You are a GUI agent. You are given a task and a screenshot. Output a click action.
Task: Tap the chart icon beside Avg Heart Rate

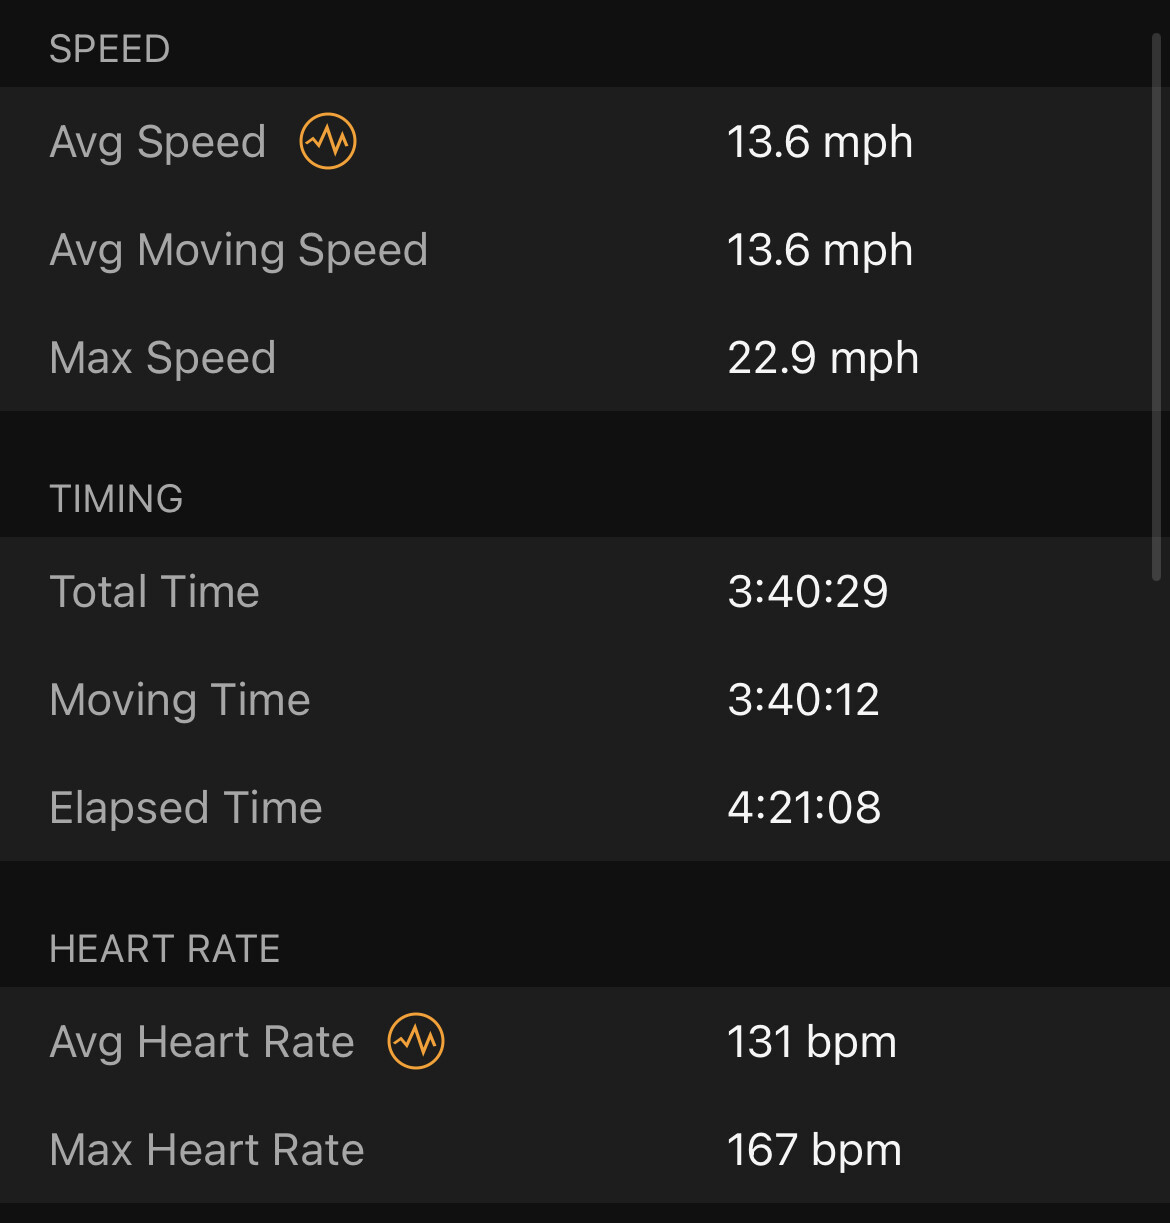416,1041
